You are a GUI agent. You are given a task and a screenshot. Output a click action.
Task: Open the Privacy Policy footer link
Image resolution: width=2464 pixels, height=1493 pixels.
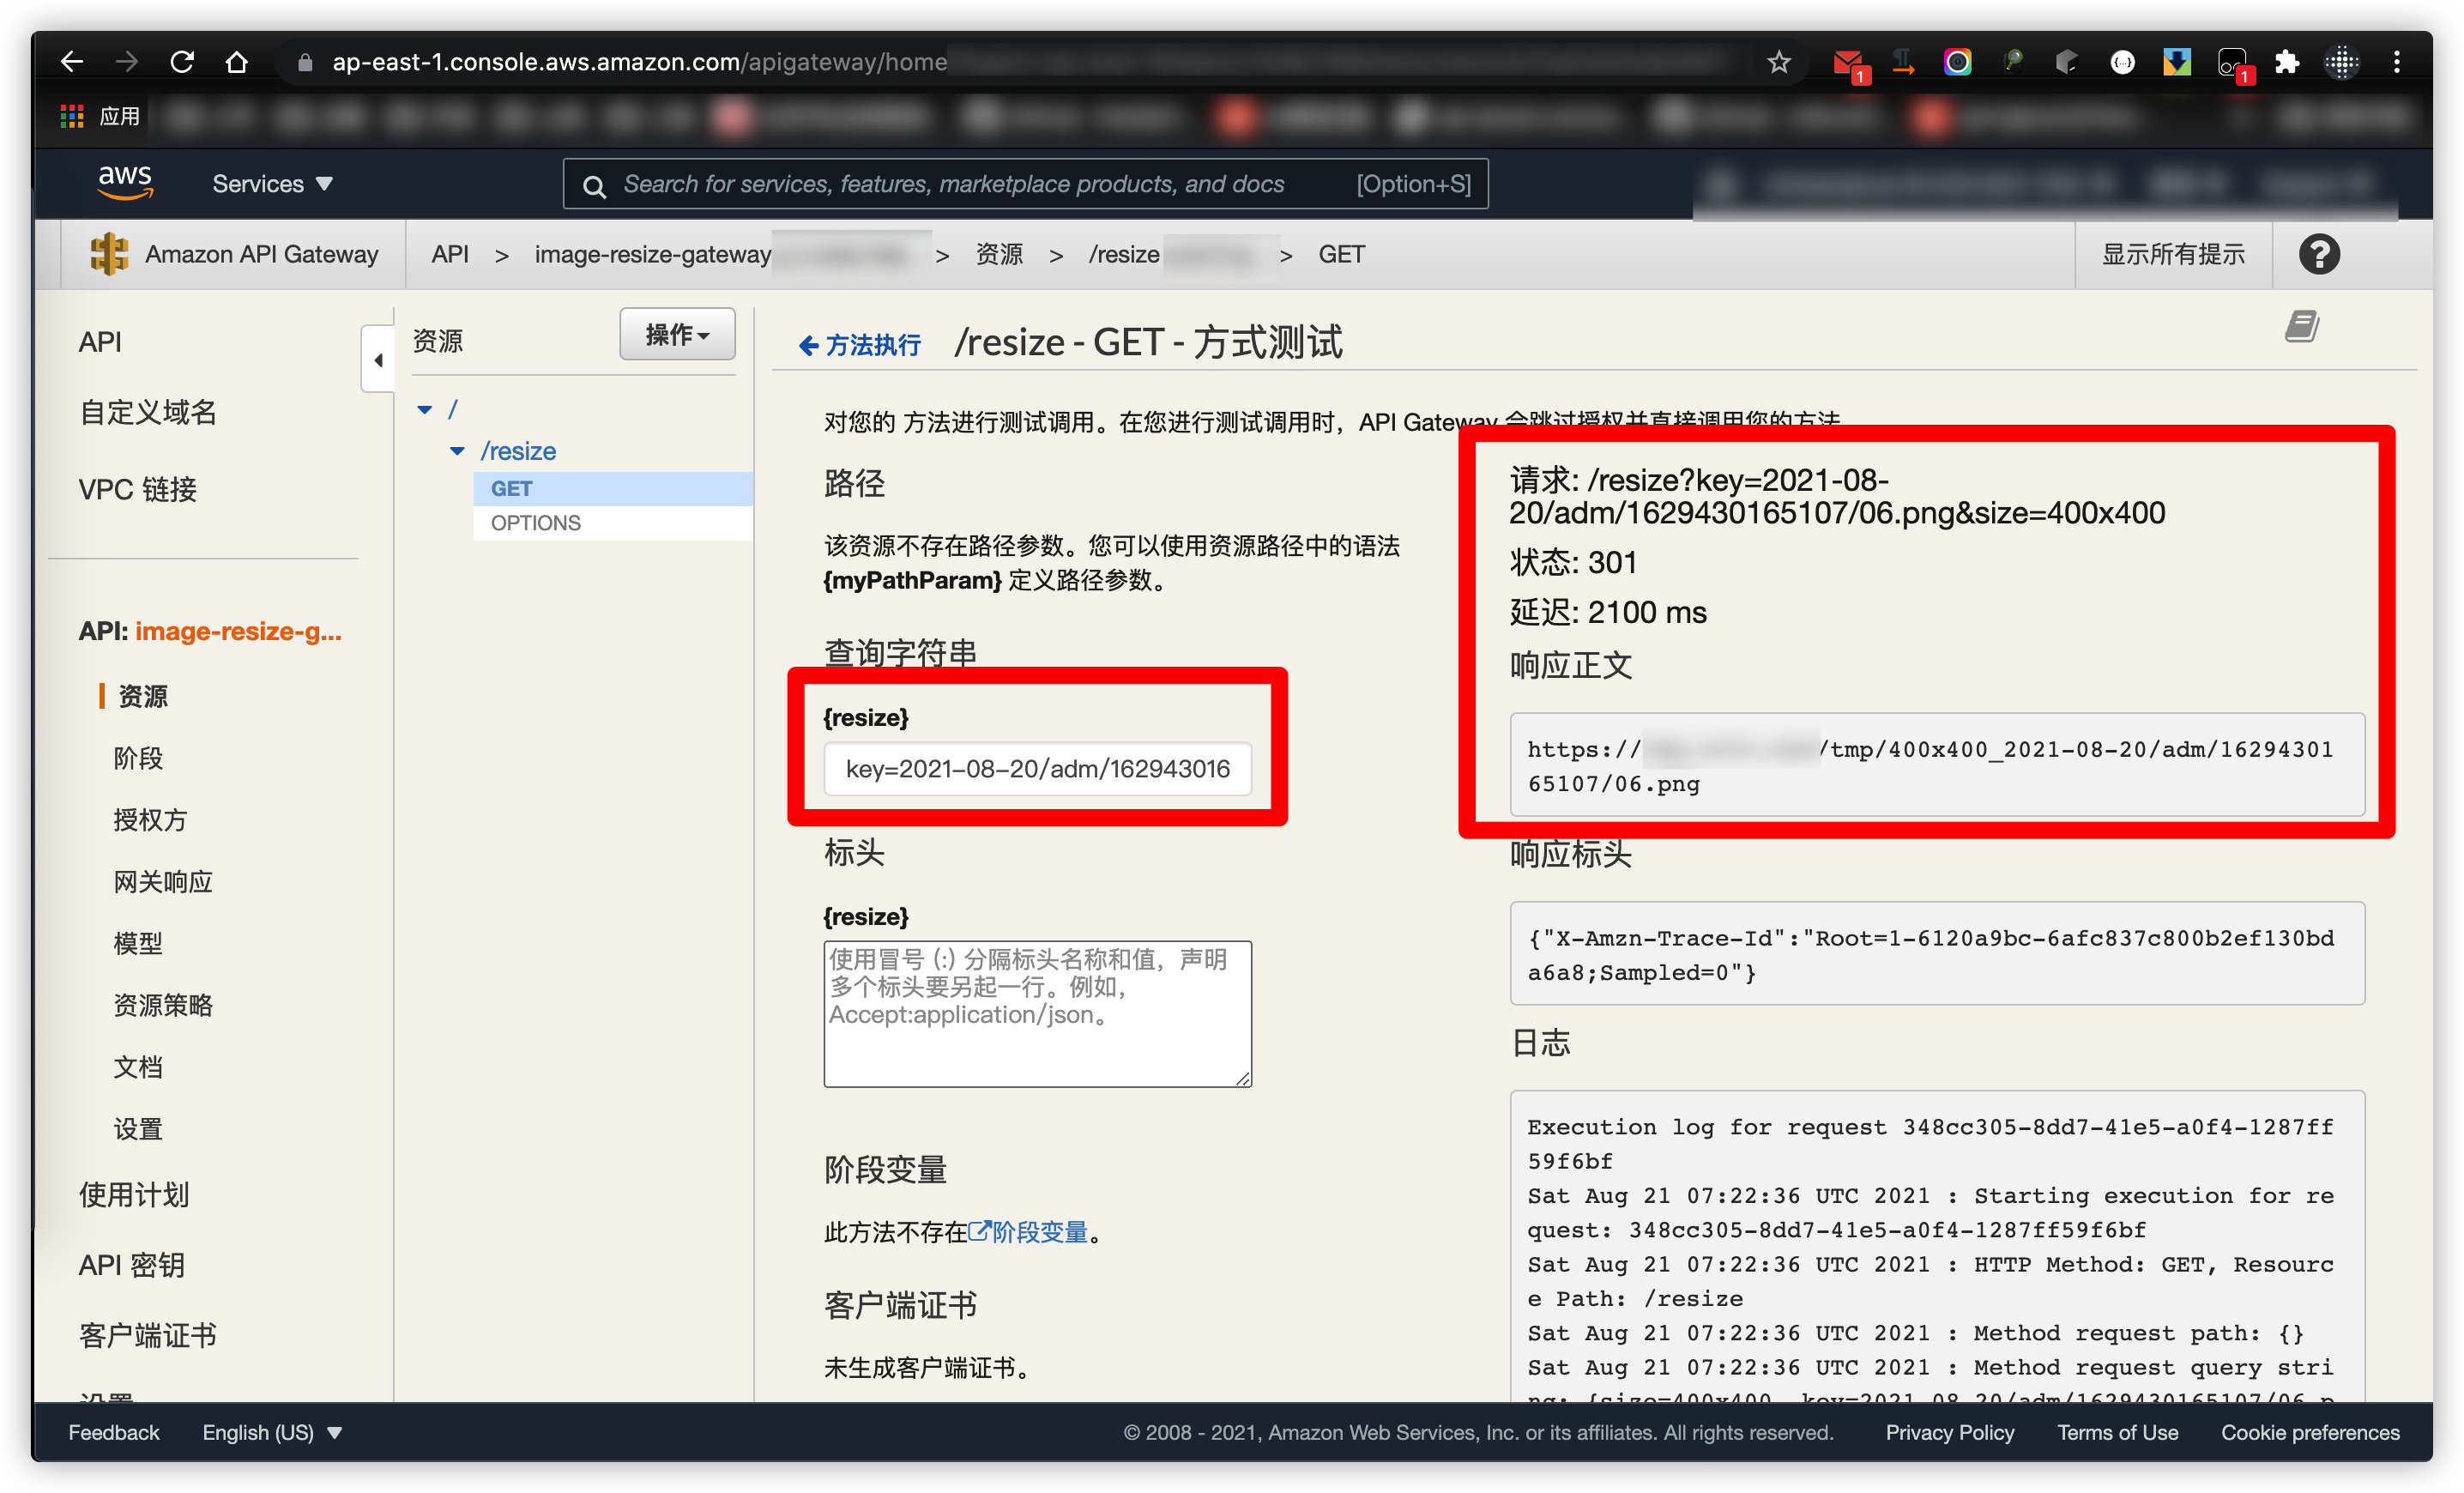coord(1949,1432)
